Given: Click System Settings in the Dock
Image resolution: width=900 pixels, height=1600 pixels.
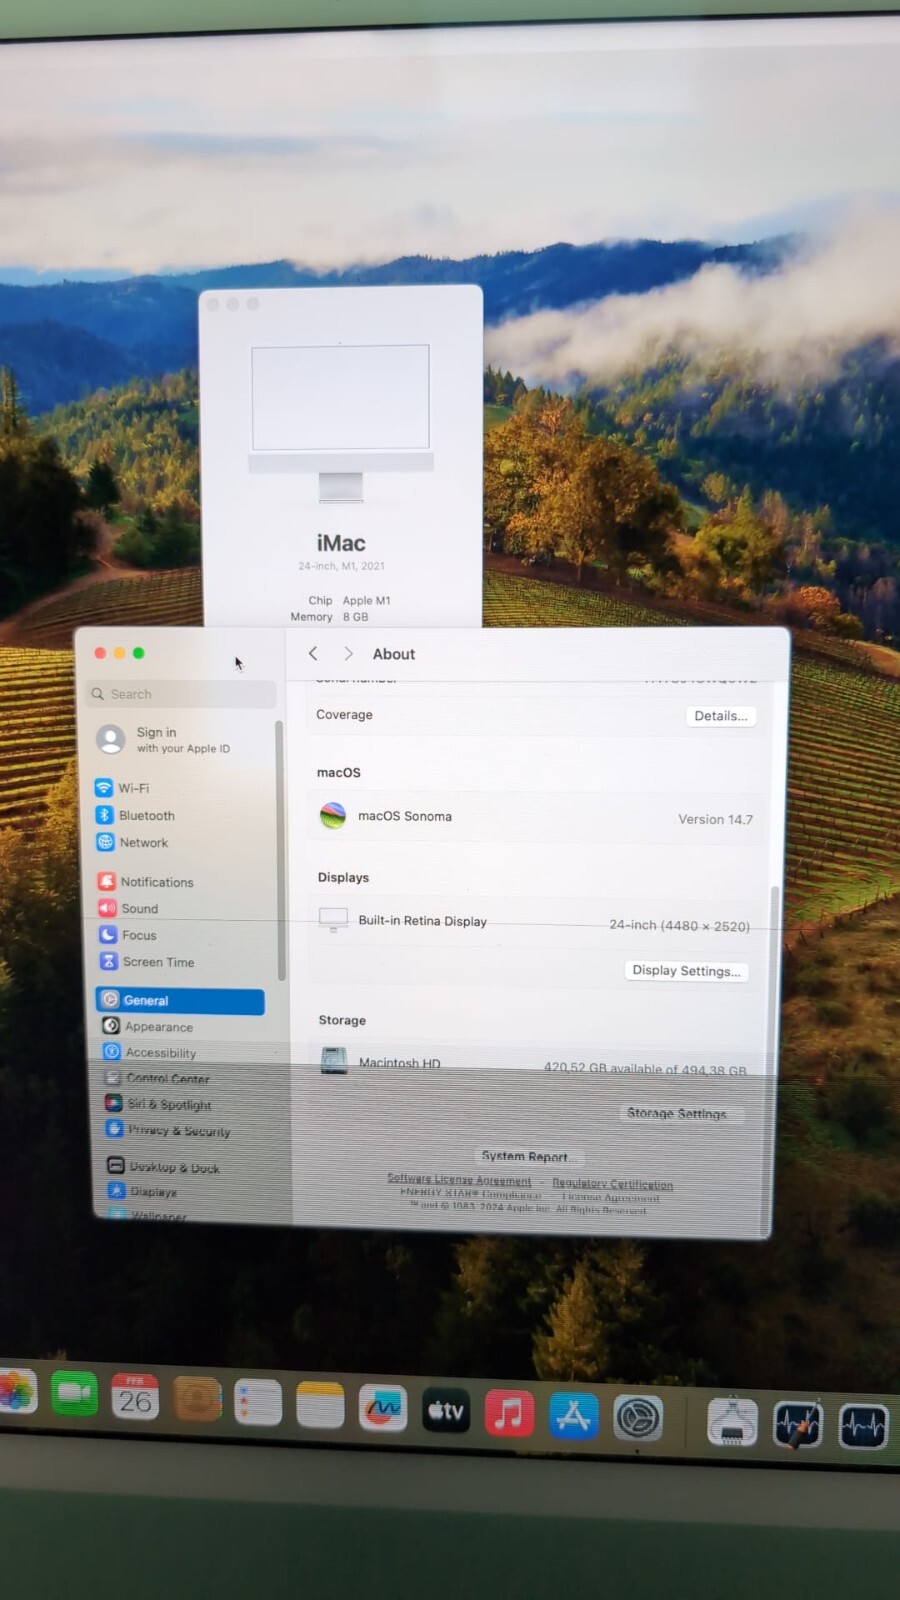Looking at the screenshot, I should [x=638, y=1418].
